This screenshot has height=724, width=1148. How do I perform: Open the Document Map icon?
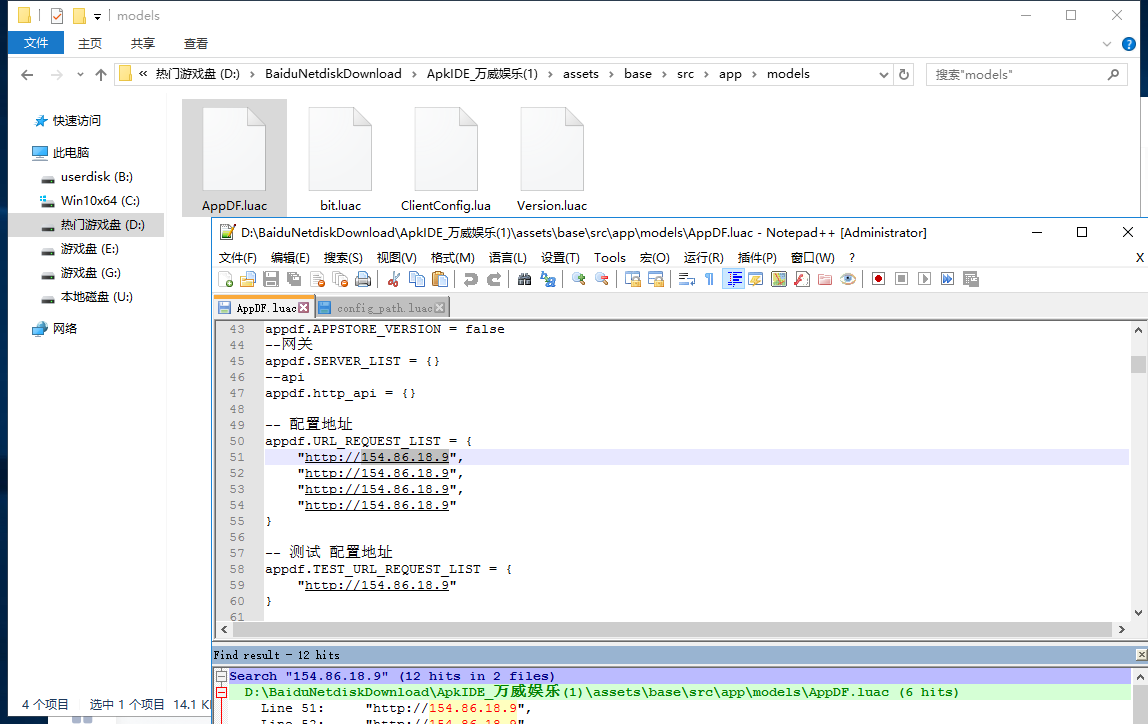coord(779,279)
